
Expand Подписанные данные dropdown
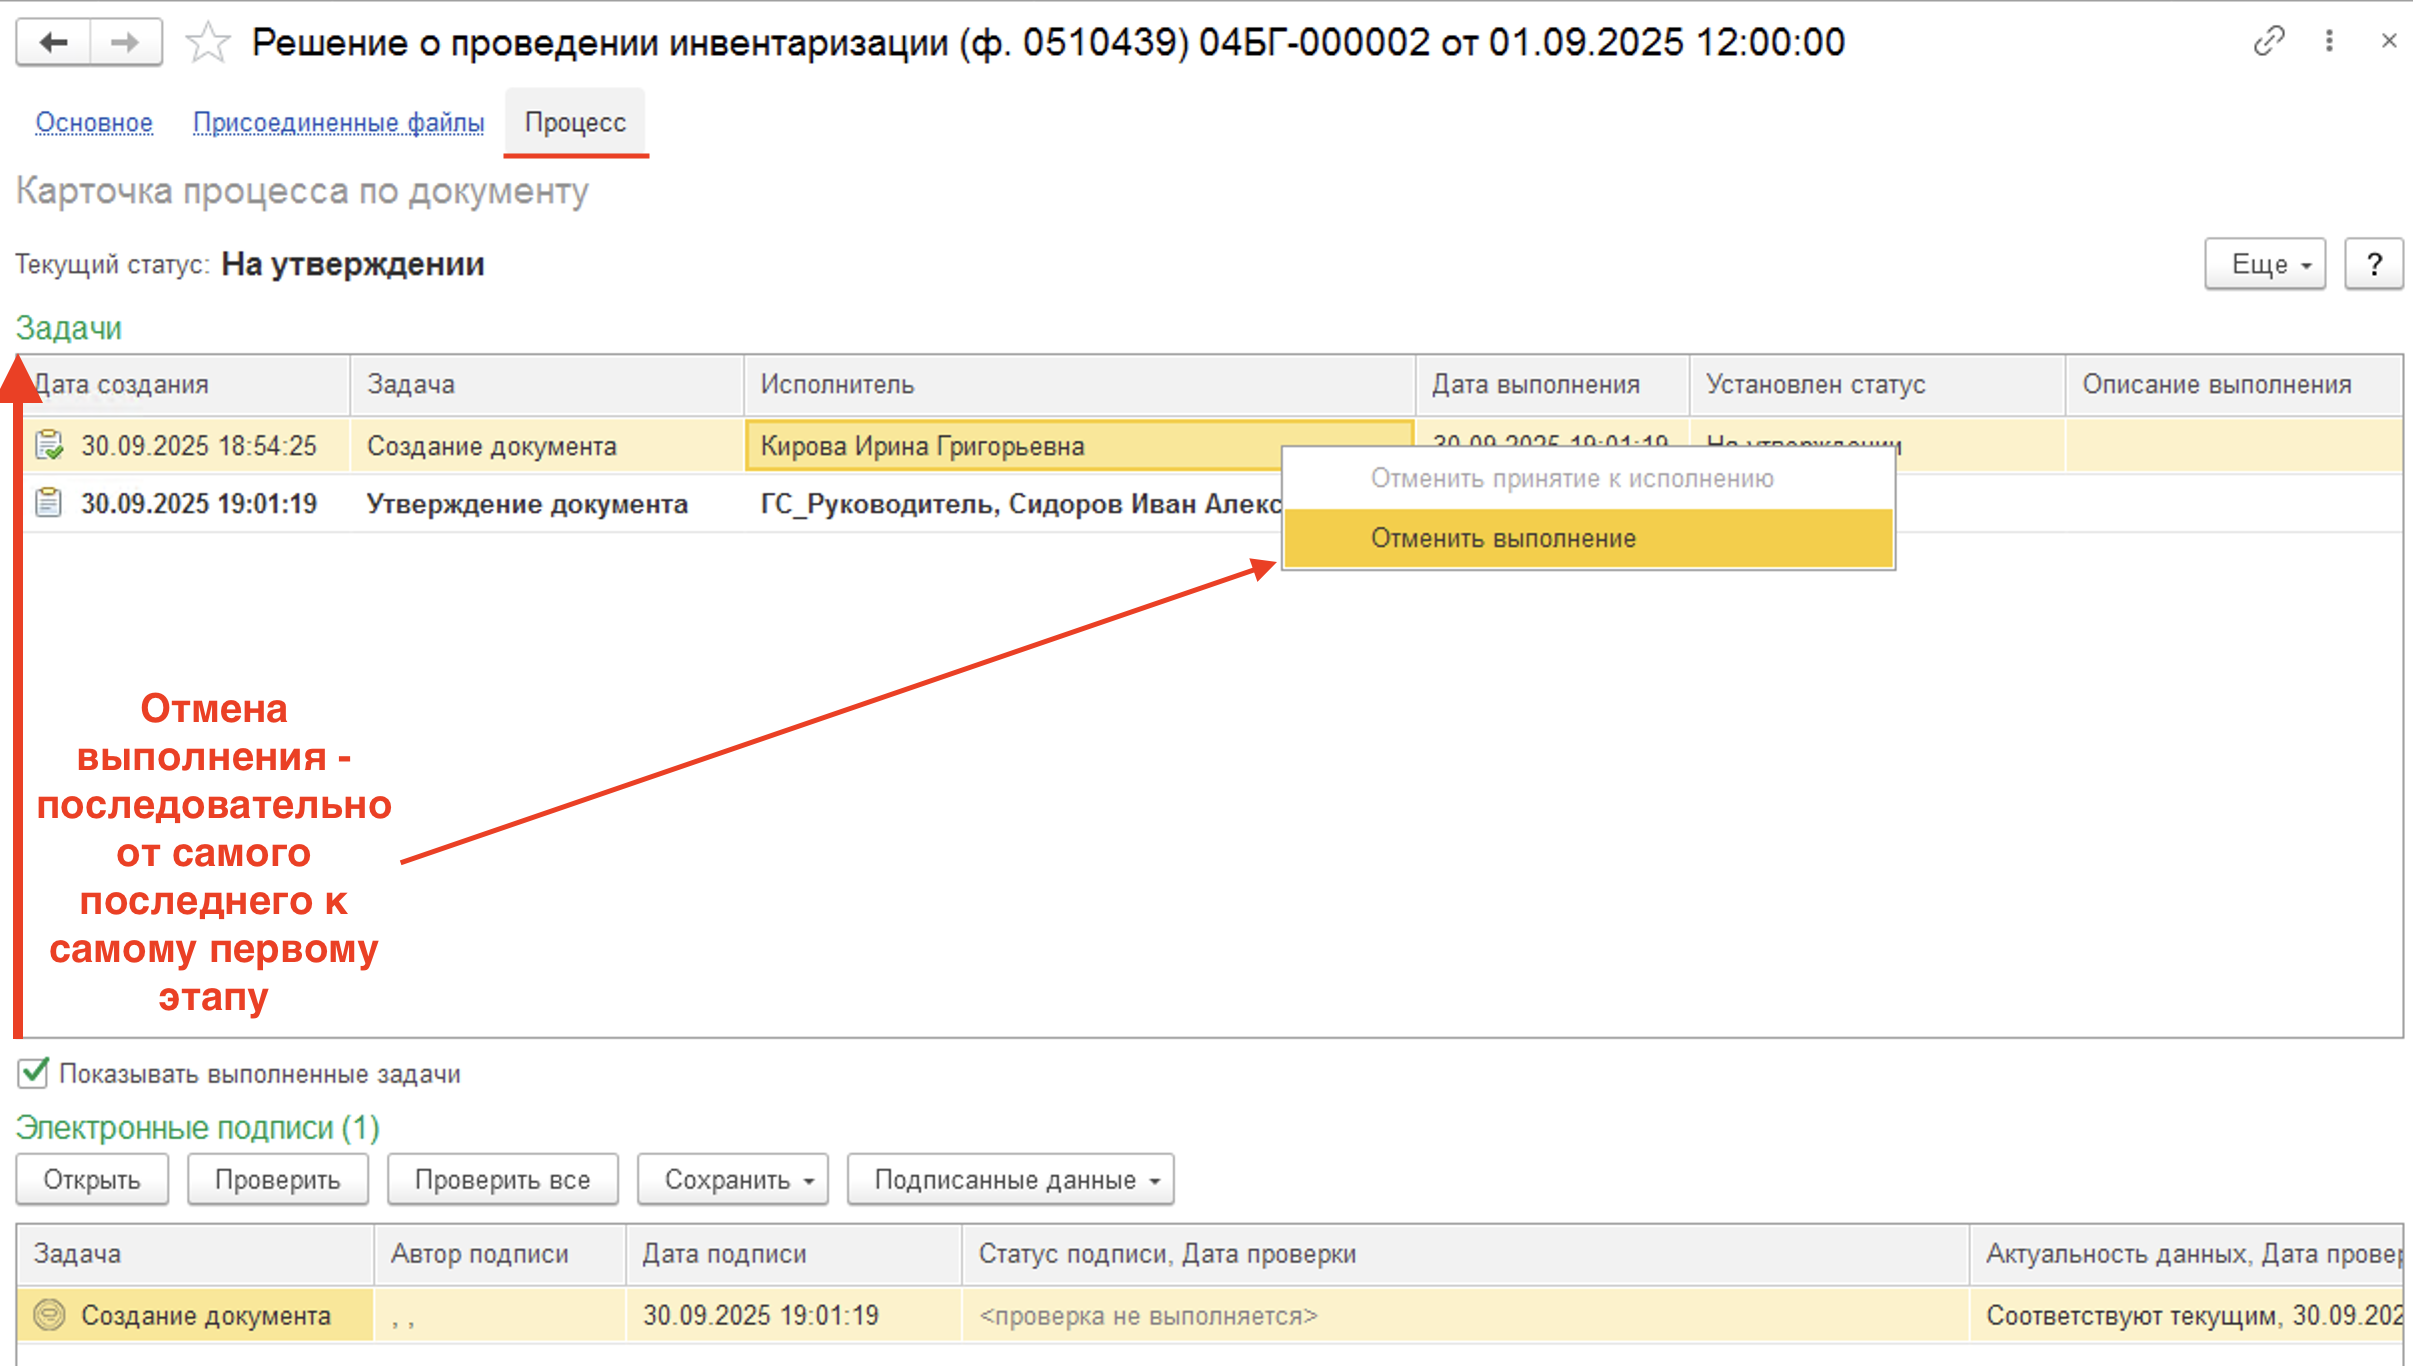coord(1010,1180)
